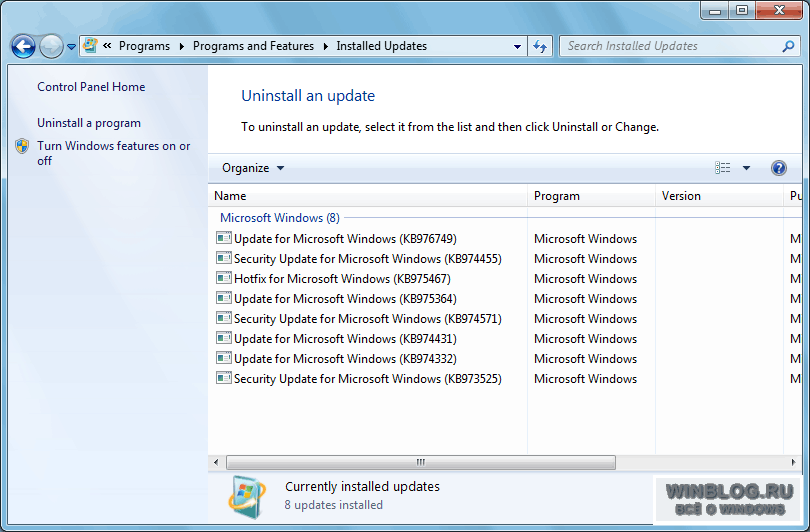
Task: Select Hotfix for Microsoft Windows (KB975467)
Action: tap(342, 279)
